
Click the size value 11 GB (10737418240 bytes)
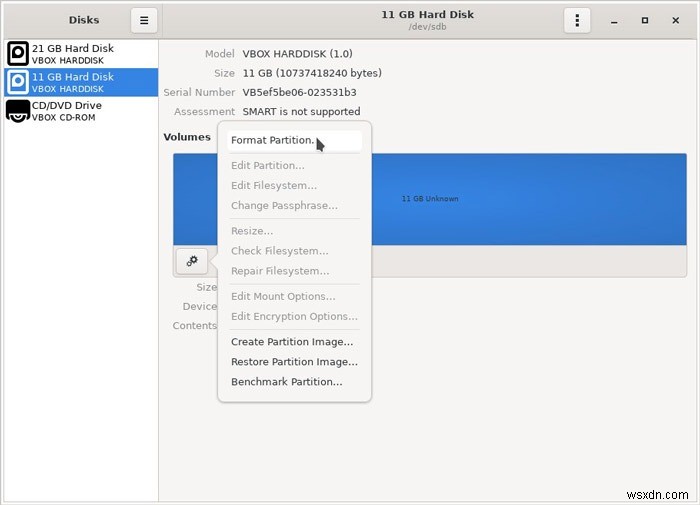(x=312, y=73)
